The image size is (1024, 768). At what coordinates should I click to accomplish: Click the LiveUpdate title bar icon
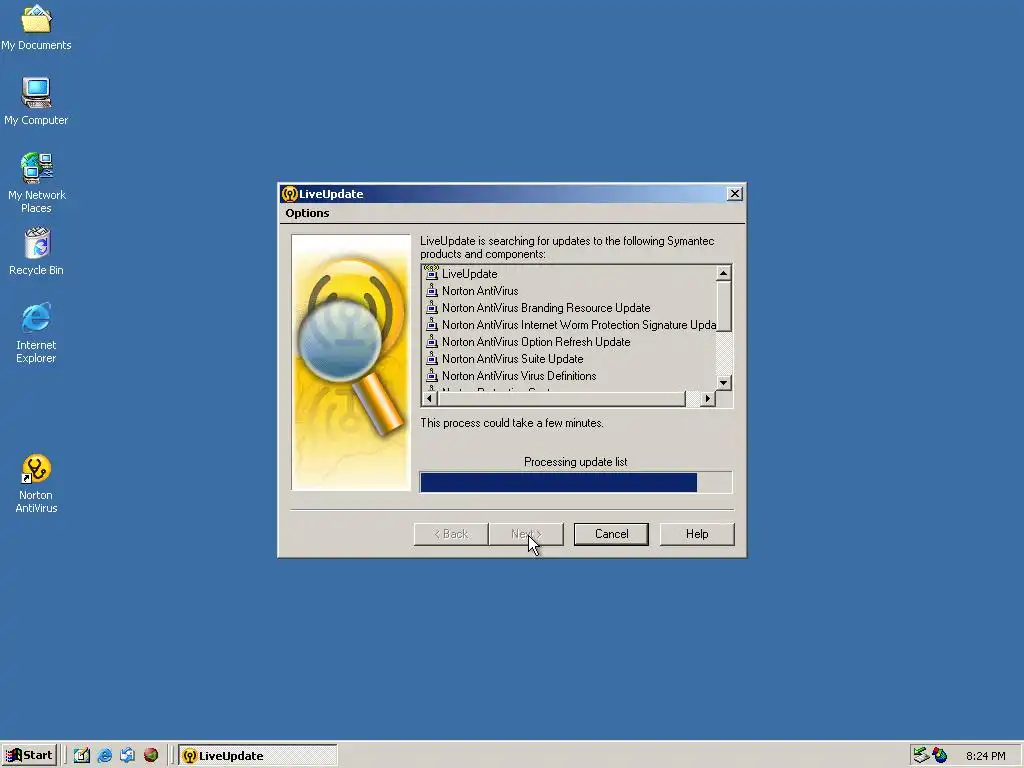click(x=289, y=194)
